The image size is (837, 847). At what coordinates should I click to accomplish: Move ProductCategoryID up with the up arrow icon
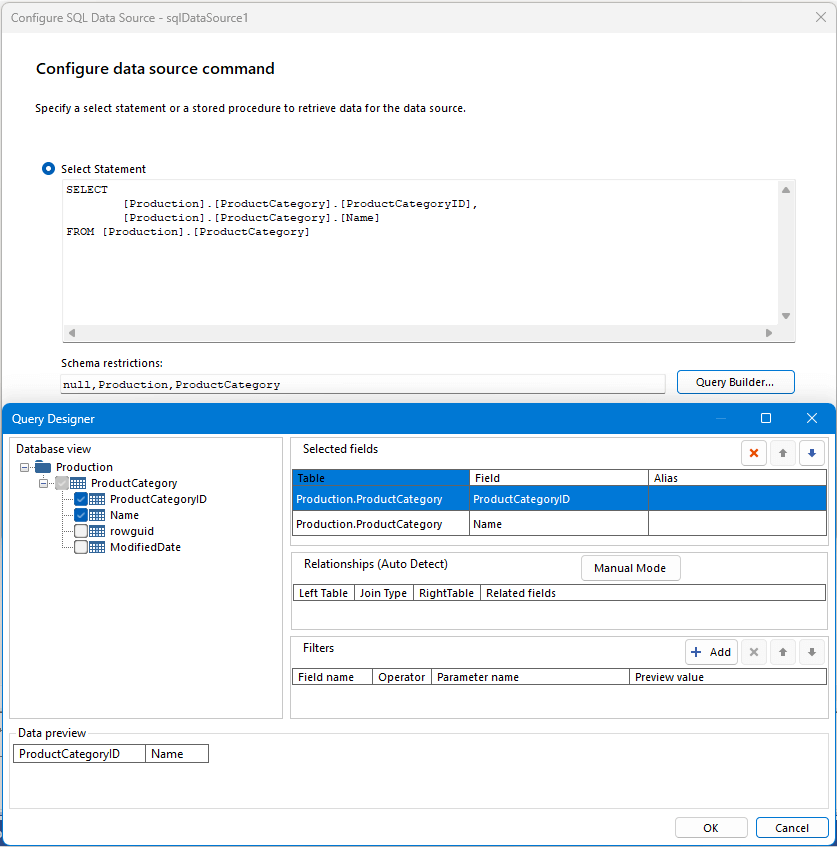coord(783,453)
